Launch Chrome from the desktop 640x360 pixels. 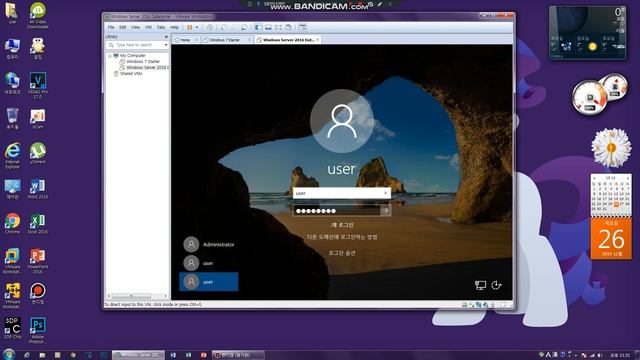click(x=12, y=223)
